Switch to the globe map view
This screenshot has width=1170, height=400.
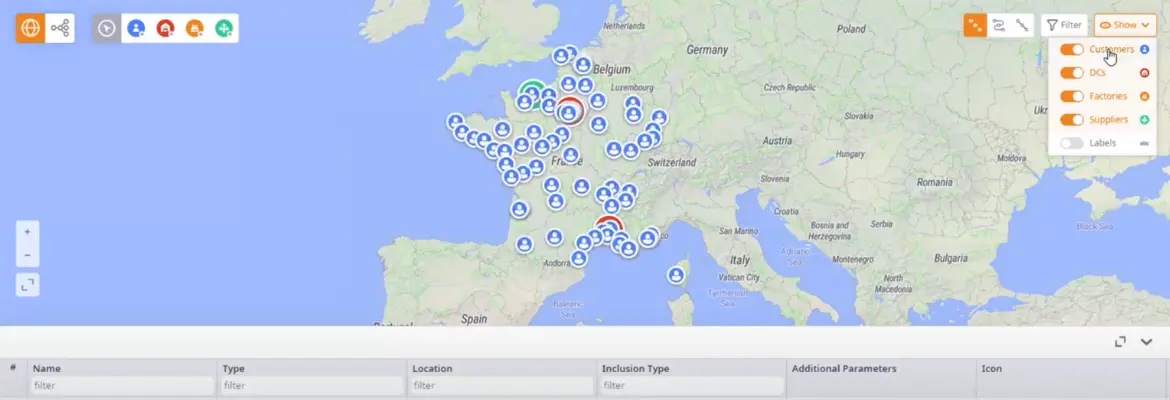(x=30, y=28)
